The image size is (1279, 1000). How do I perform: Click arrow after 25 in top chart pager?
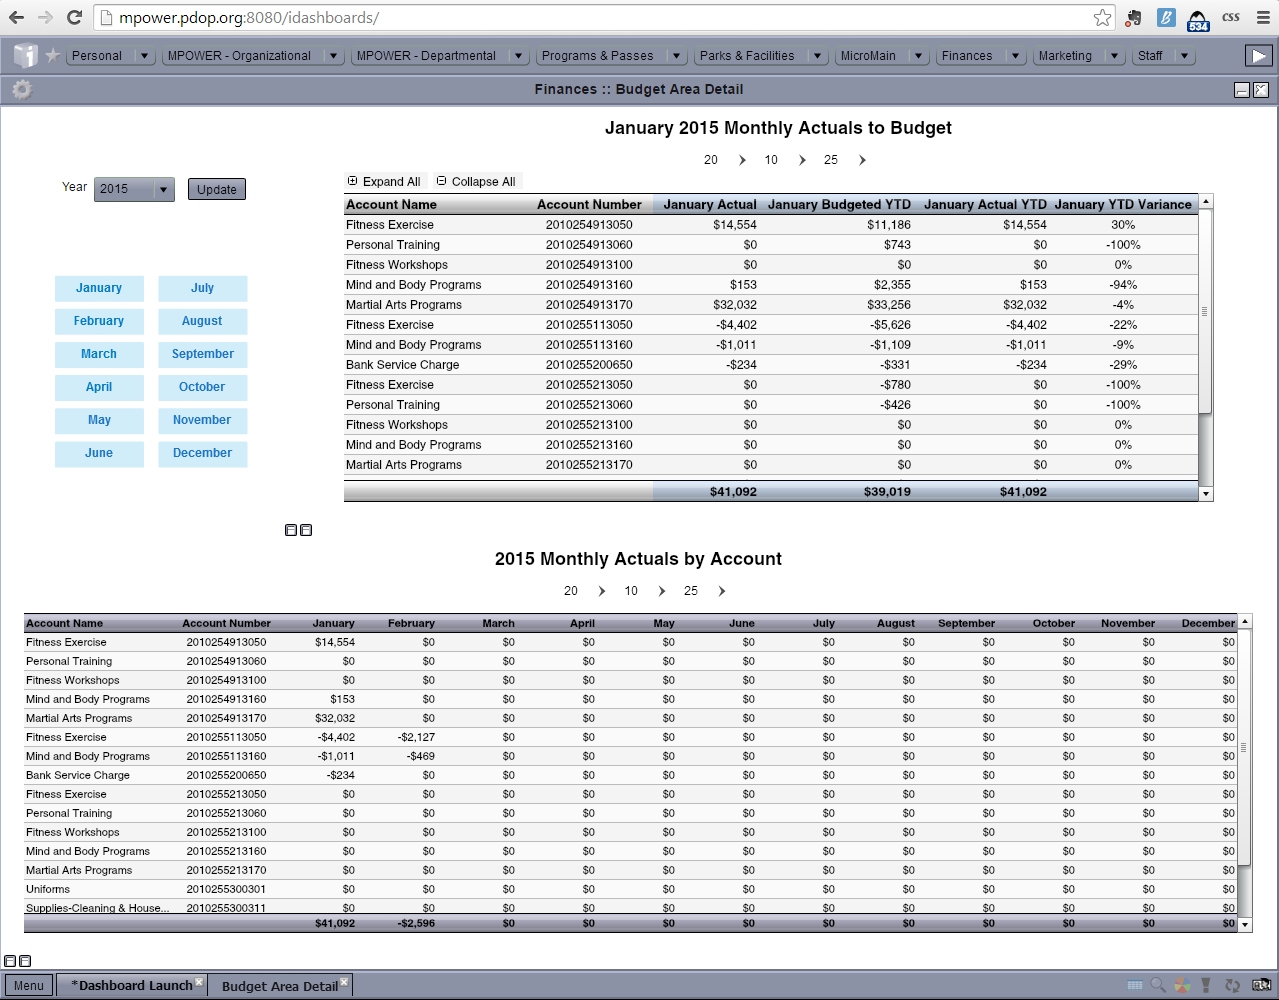(862, 160)
